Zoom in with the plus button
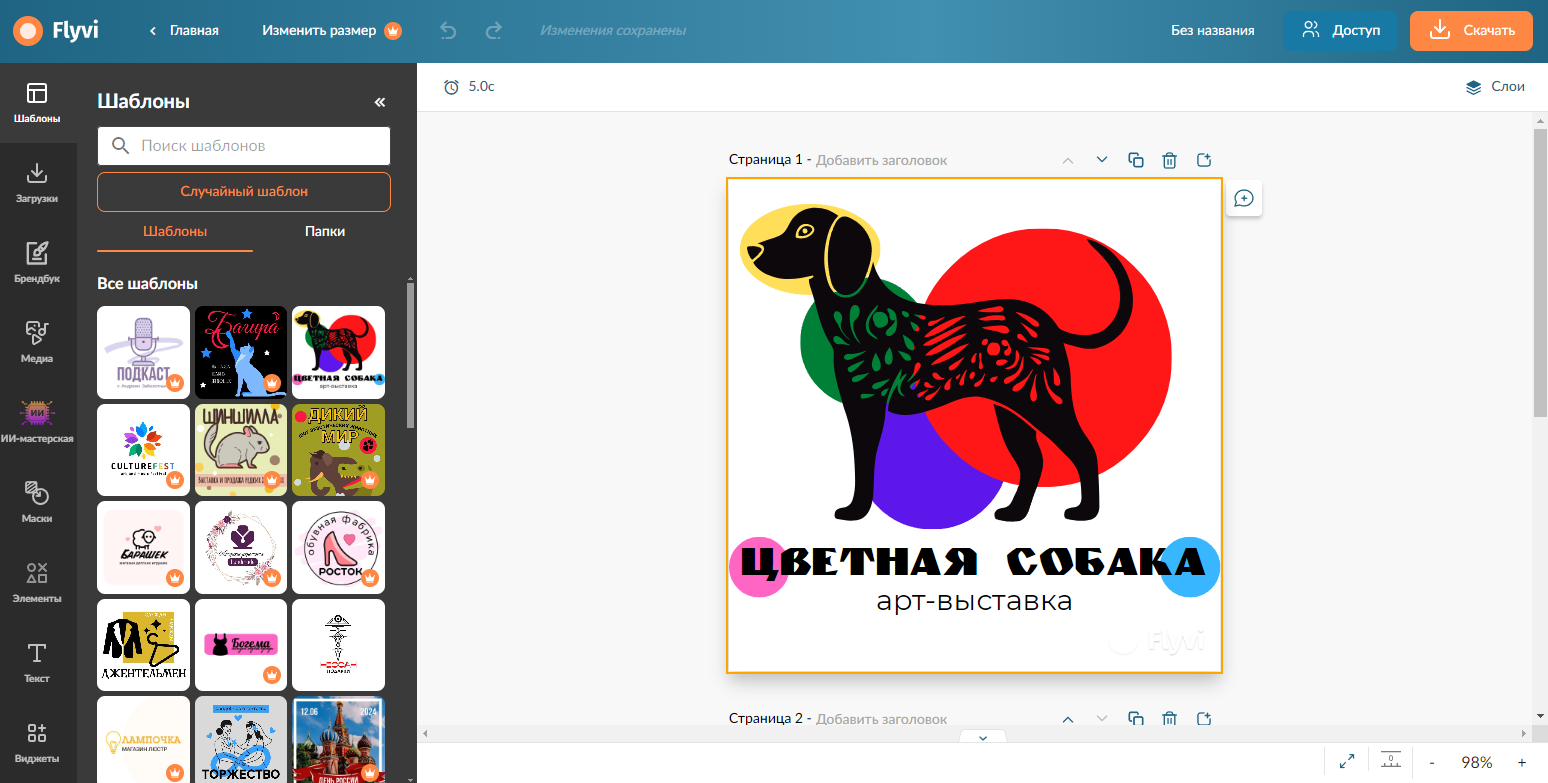 pos(1522,762)
